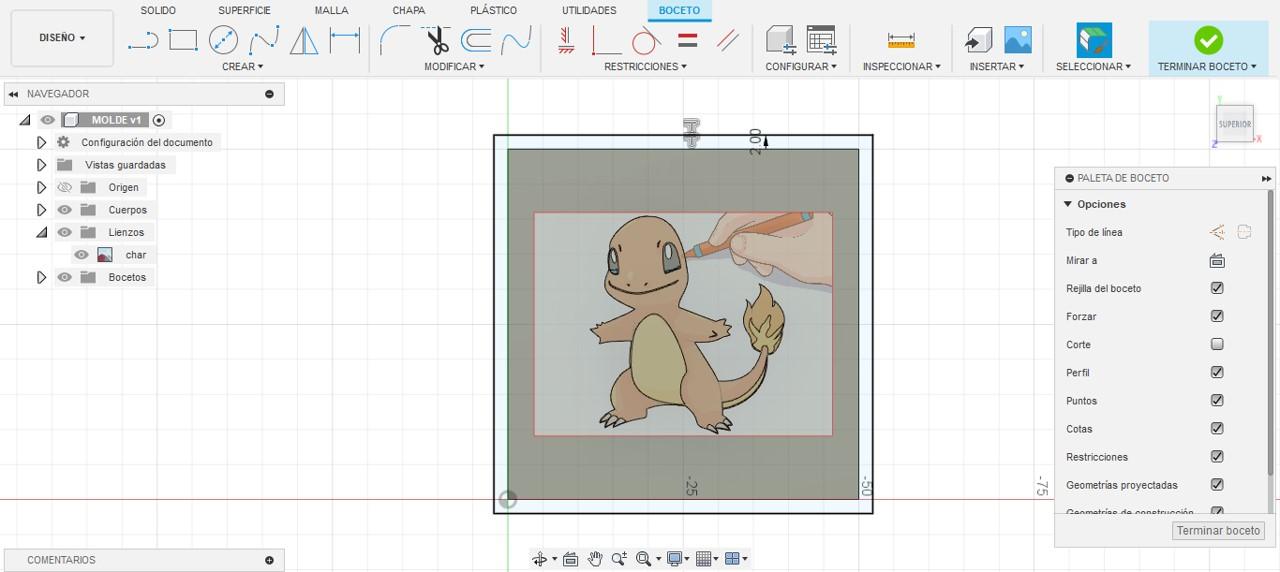Viewport: 1280px width, 572px height.
Task: Hide the char canvas with eye icon
Action: pyautogui.click(x=82, y=255)
